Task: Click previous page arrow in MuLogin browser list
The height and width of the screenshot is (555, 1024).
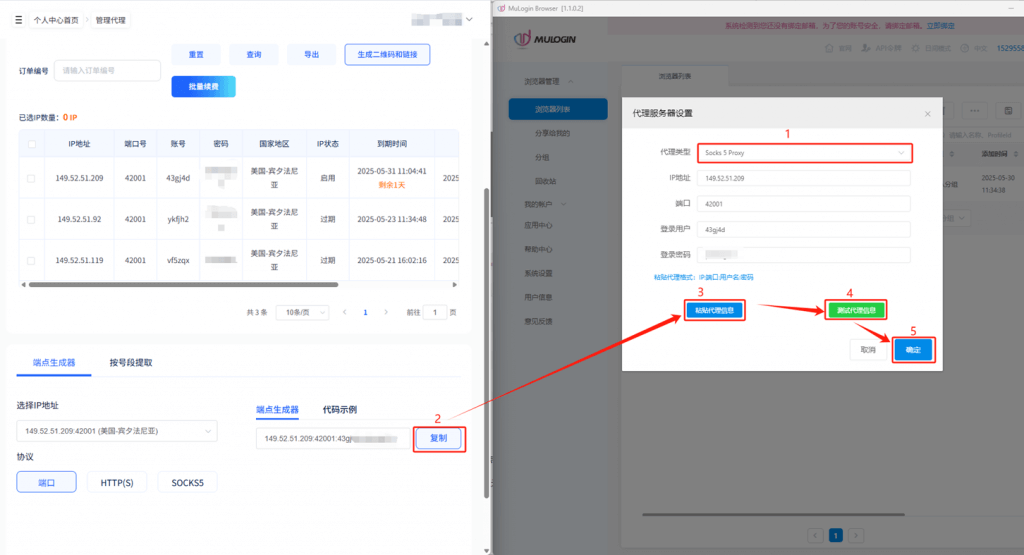Action: pyautogui.click(x=815, y=535)
